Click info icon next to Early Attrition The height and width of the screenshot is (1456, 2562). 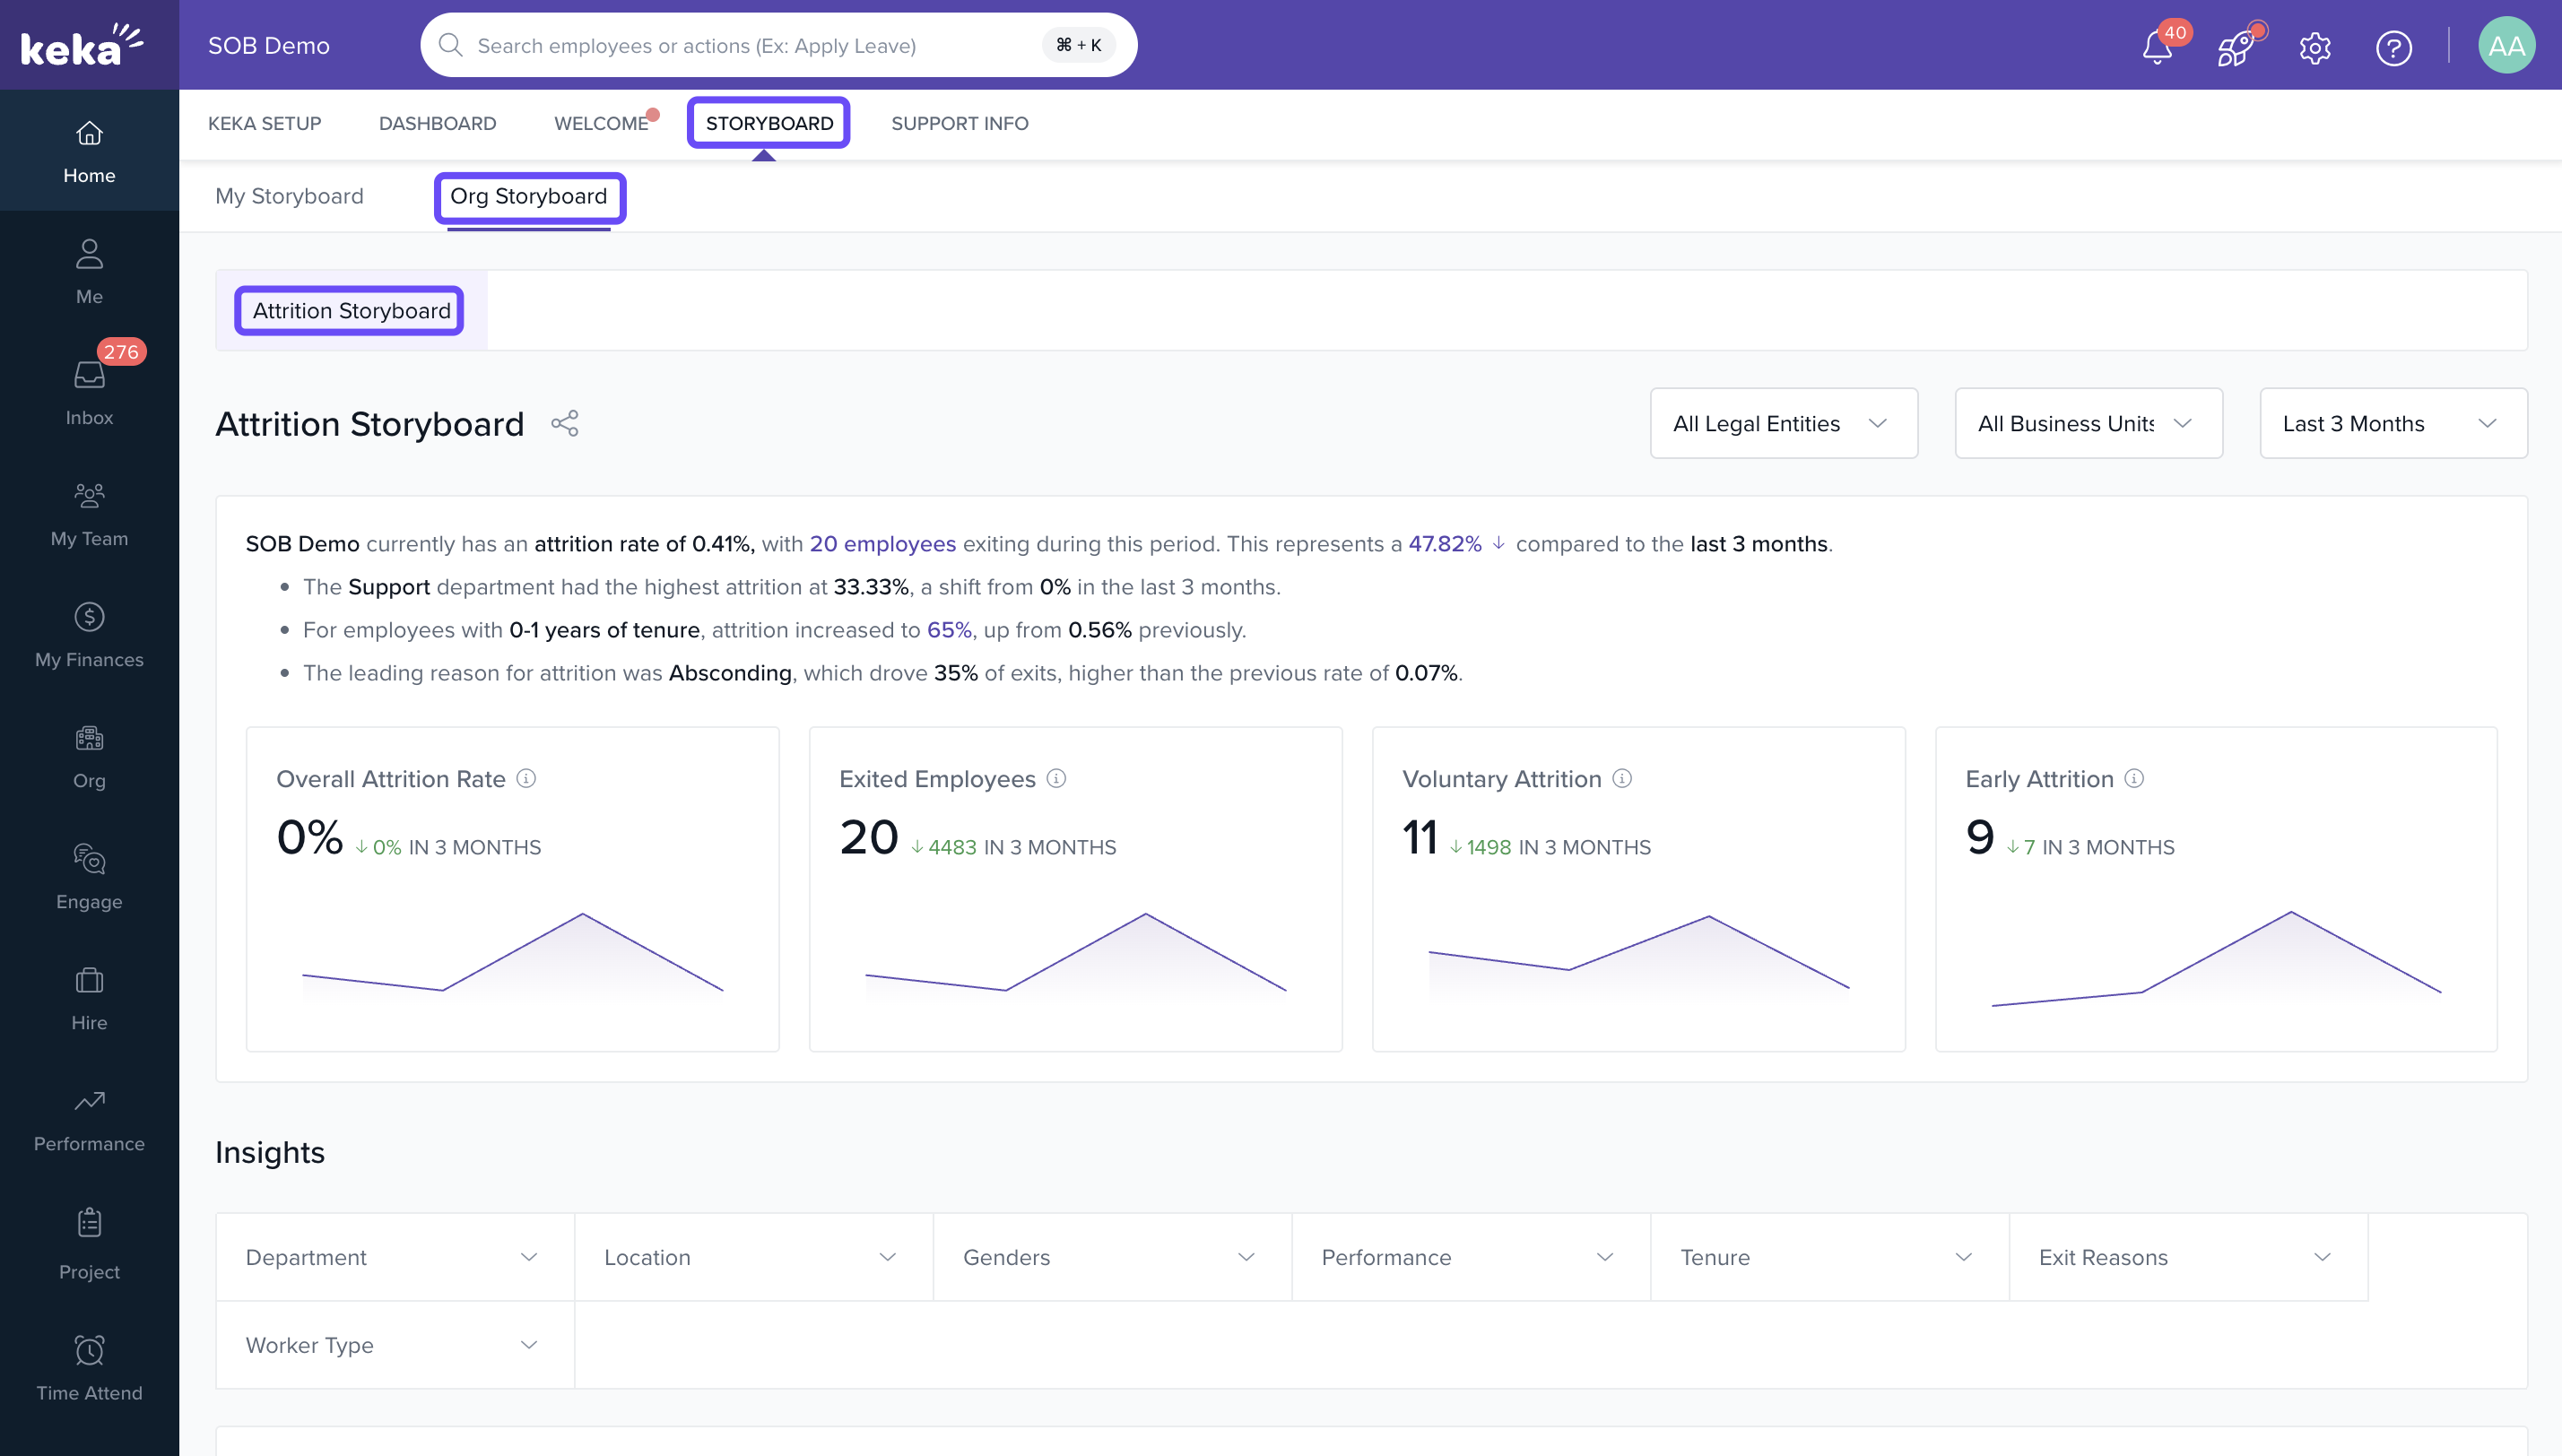pos(2134,778)
